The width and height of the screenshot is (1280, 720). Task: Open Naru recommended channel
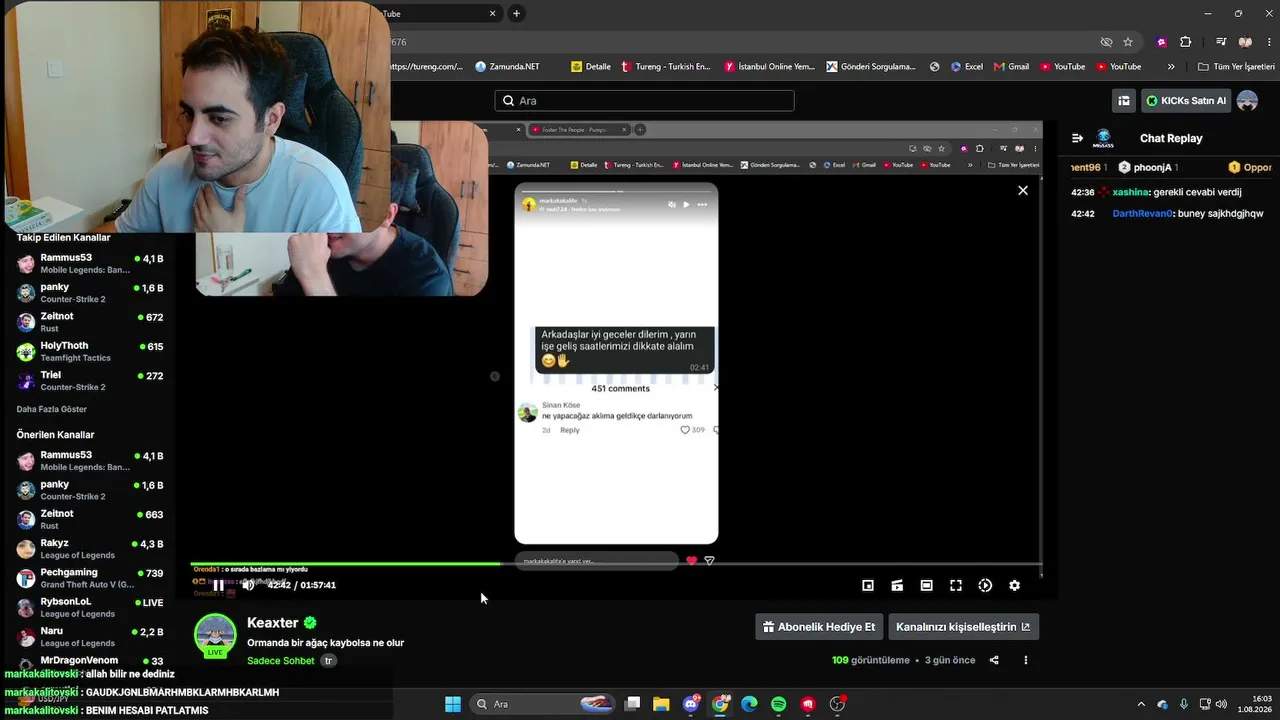(90, 636)
